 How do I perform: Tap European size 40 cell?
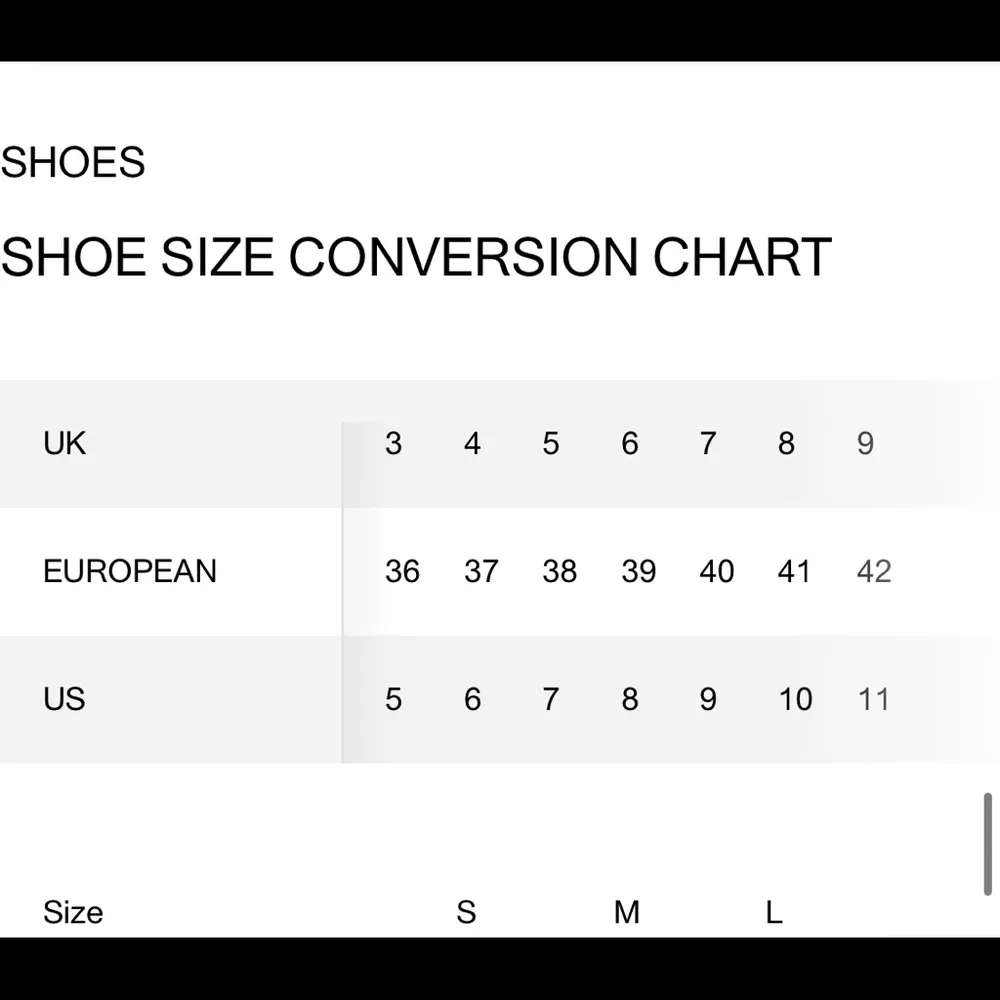tap(717, 571)
